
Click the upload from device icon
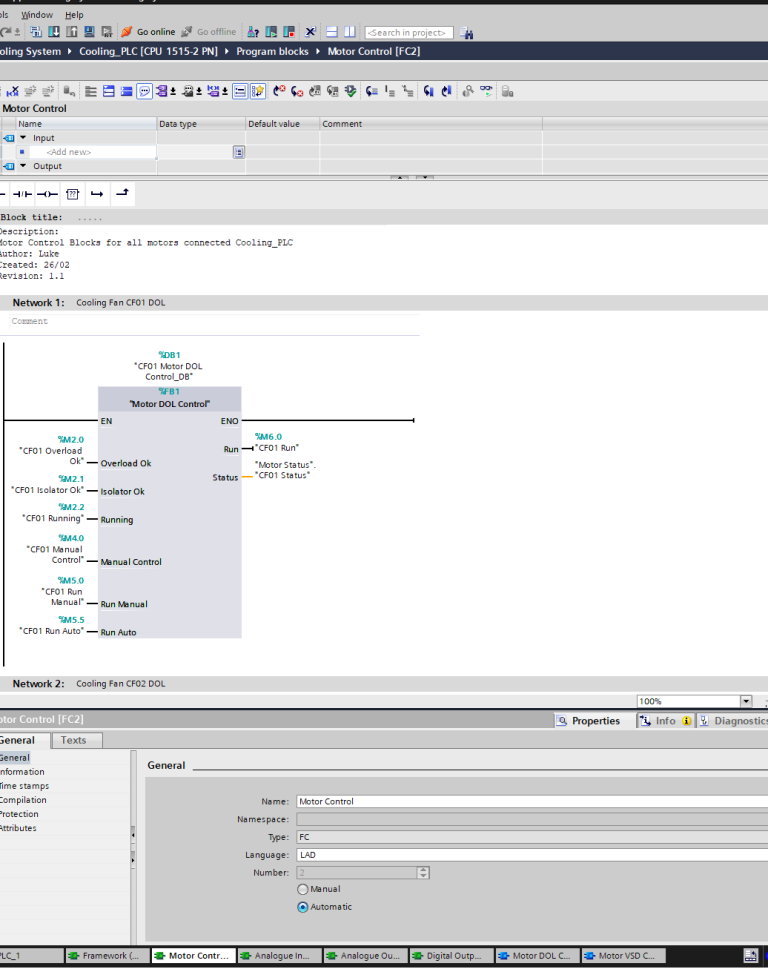(72, 32)
